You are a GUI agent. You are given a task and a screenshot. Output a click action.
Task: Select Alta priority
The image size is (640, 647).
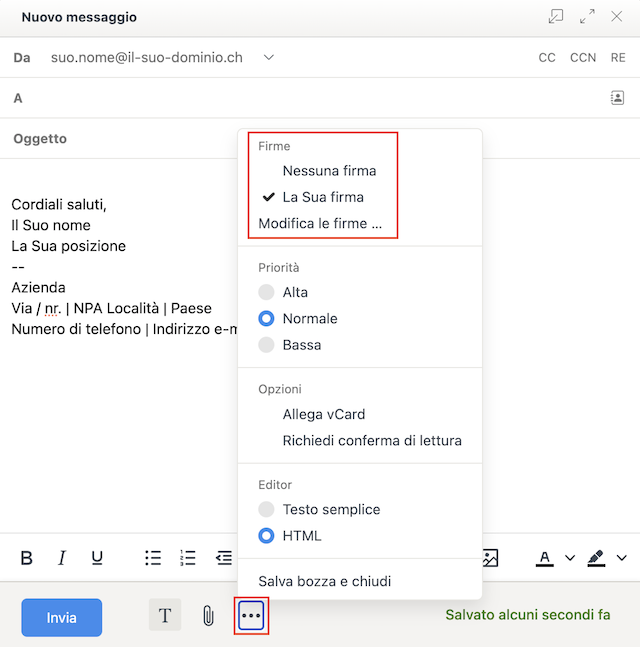283,292
